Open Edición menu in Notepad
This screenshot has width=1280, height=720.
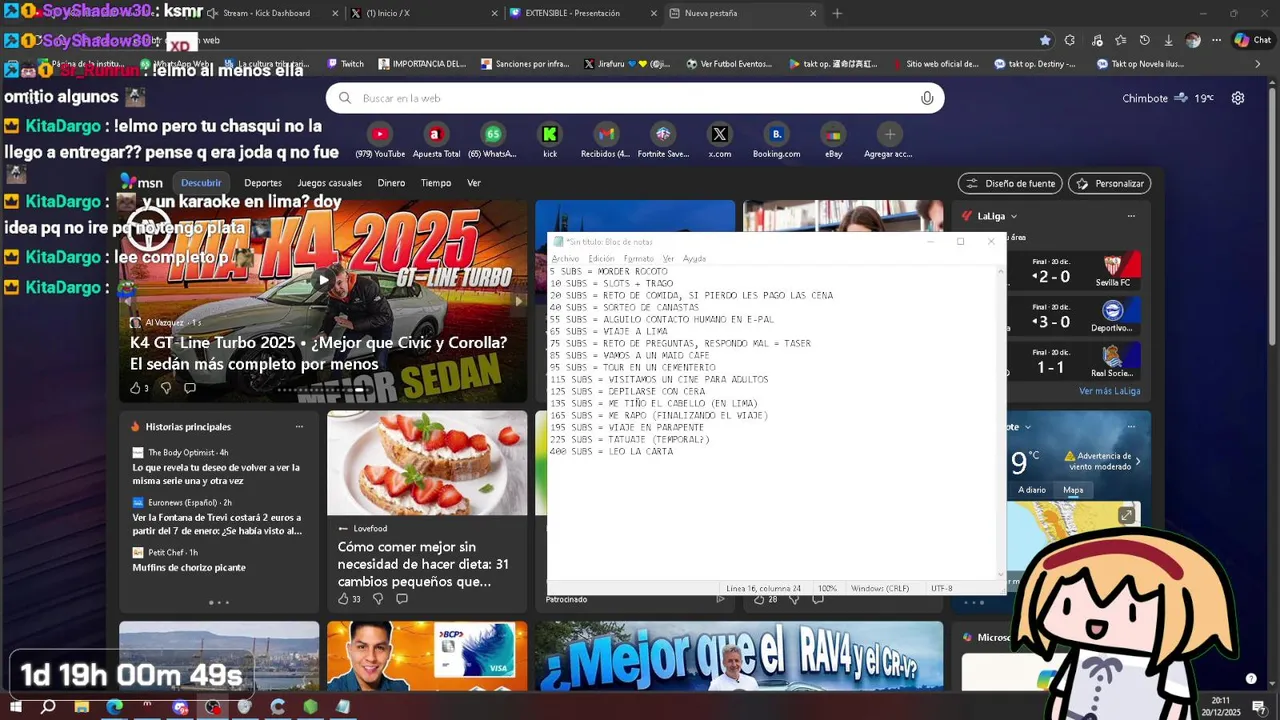click(x=601, y=258)
